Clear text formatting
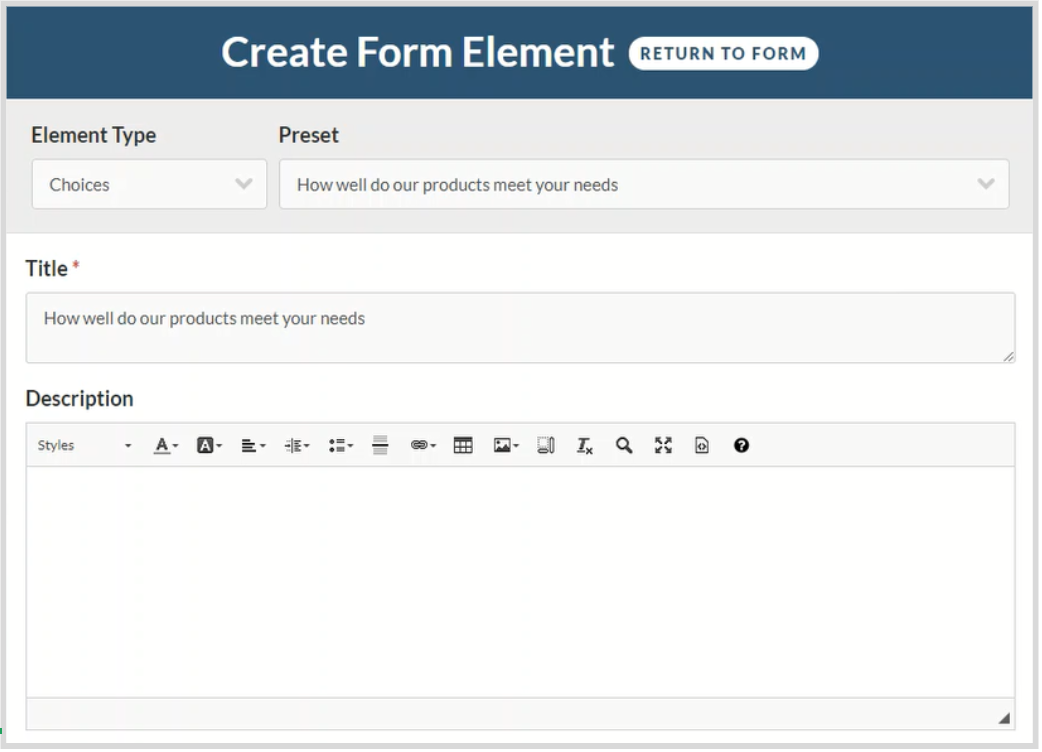This screenshot has width=1042, height=752. coord(585,446)
